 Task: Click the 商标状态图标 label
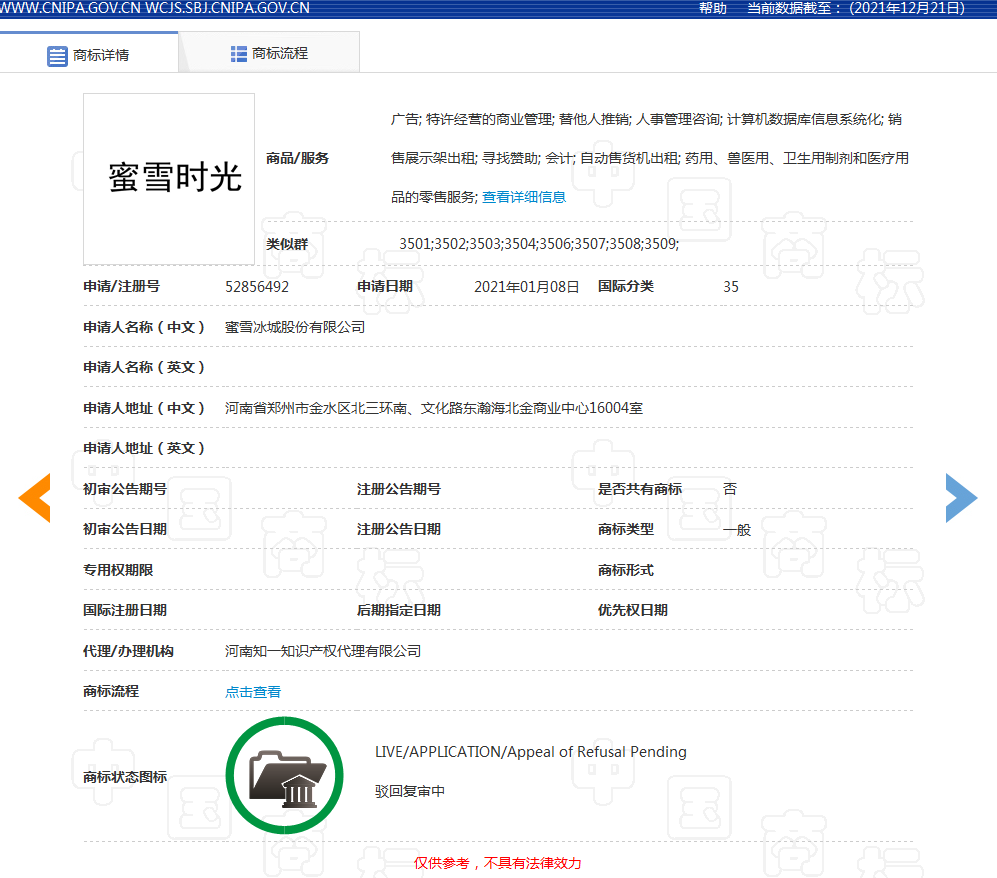point(125,777)
